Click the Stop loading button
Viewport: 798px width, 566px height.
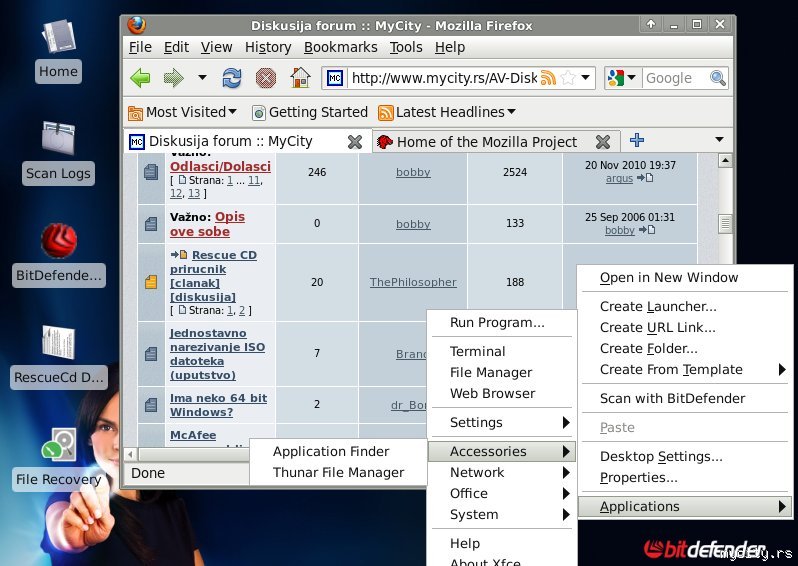click(x=266, y=78)
